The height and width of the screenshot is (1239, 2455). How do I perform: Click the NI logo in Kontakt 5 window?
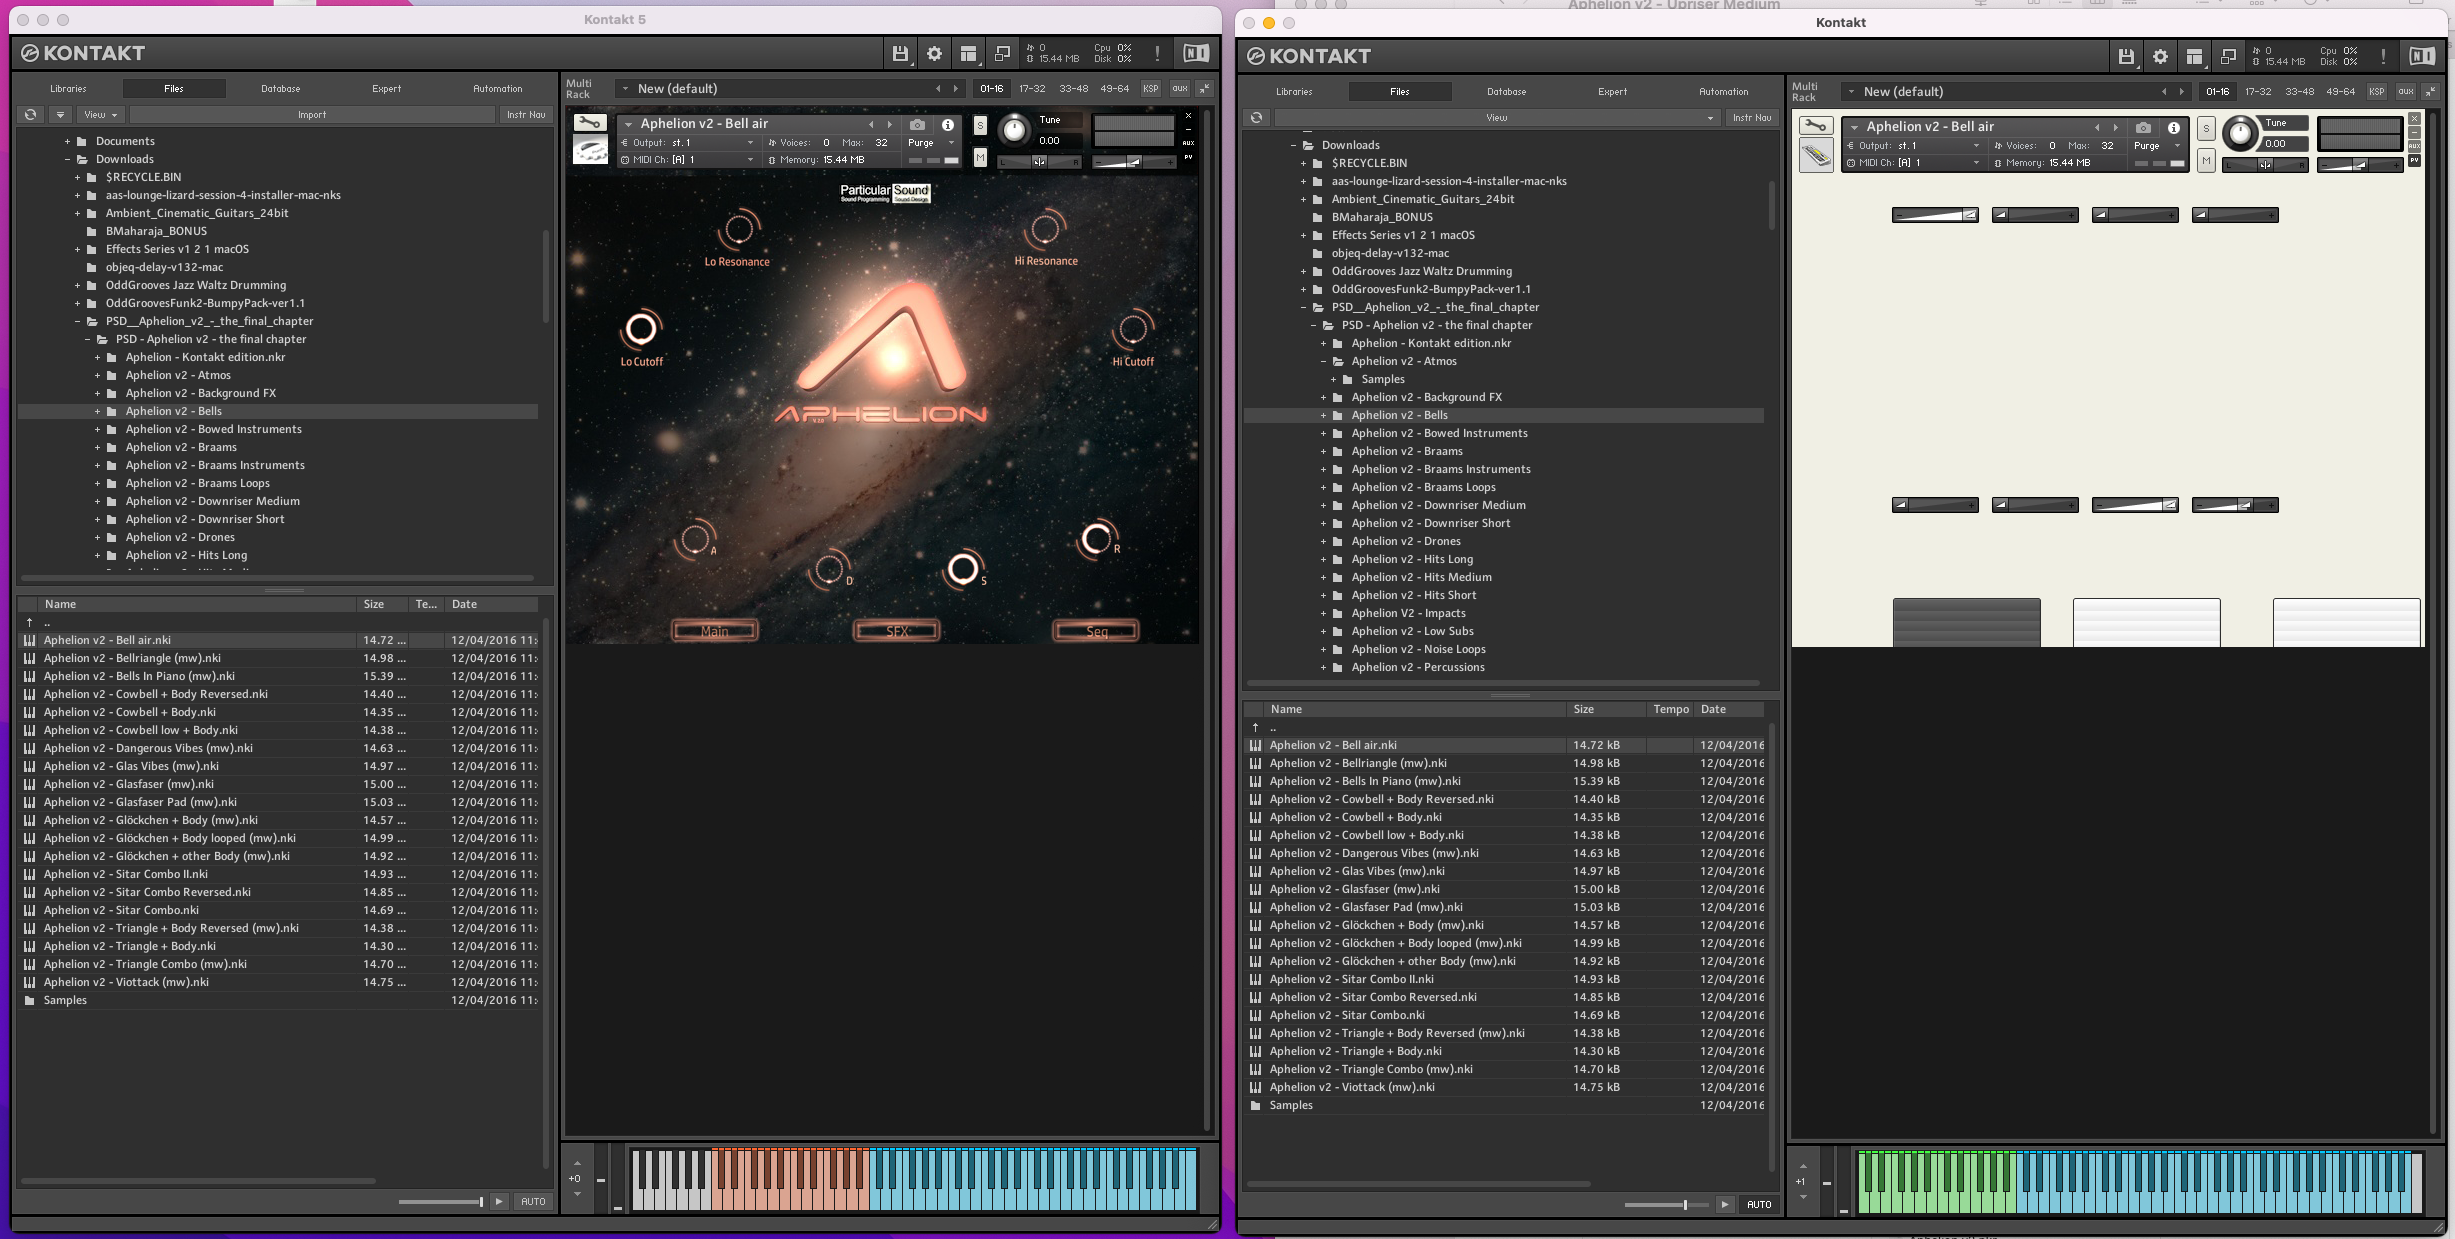[x=1196, y=54]
